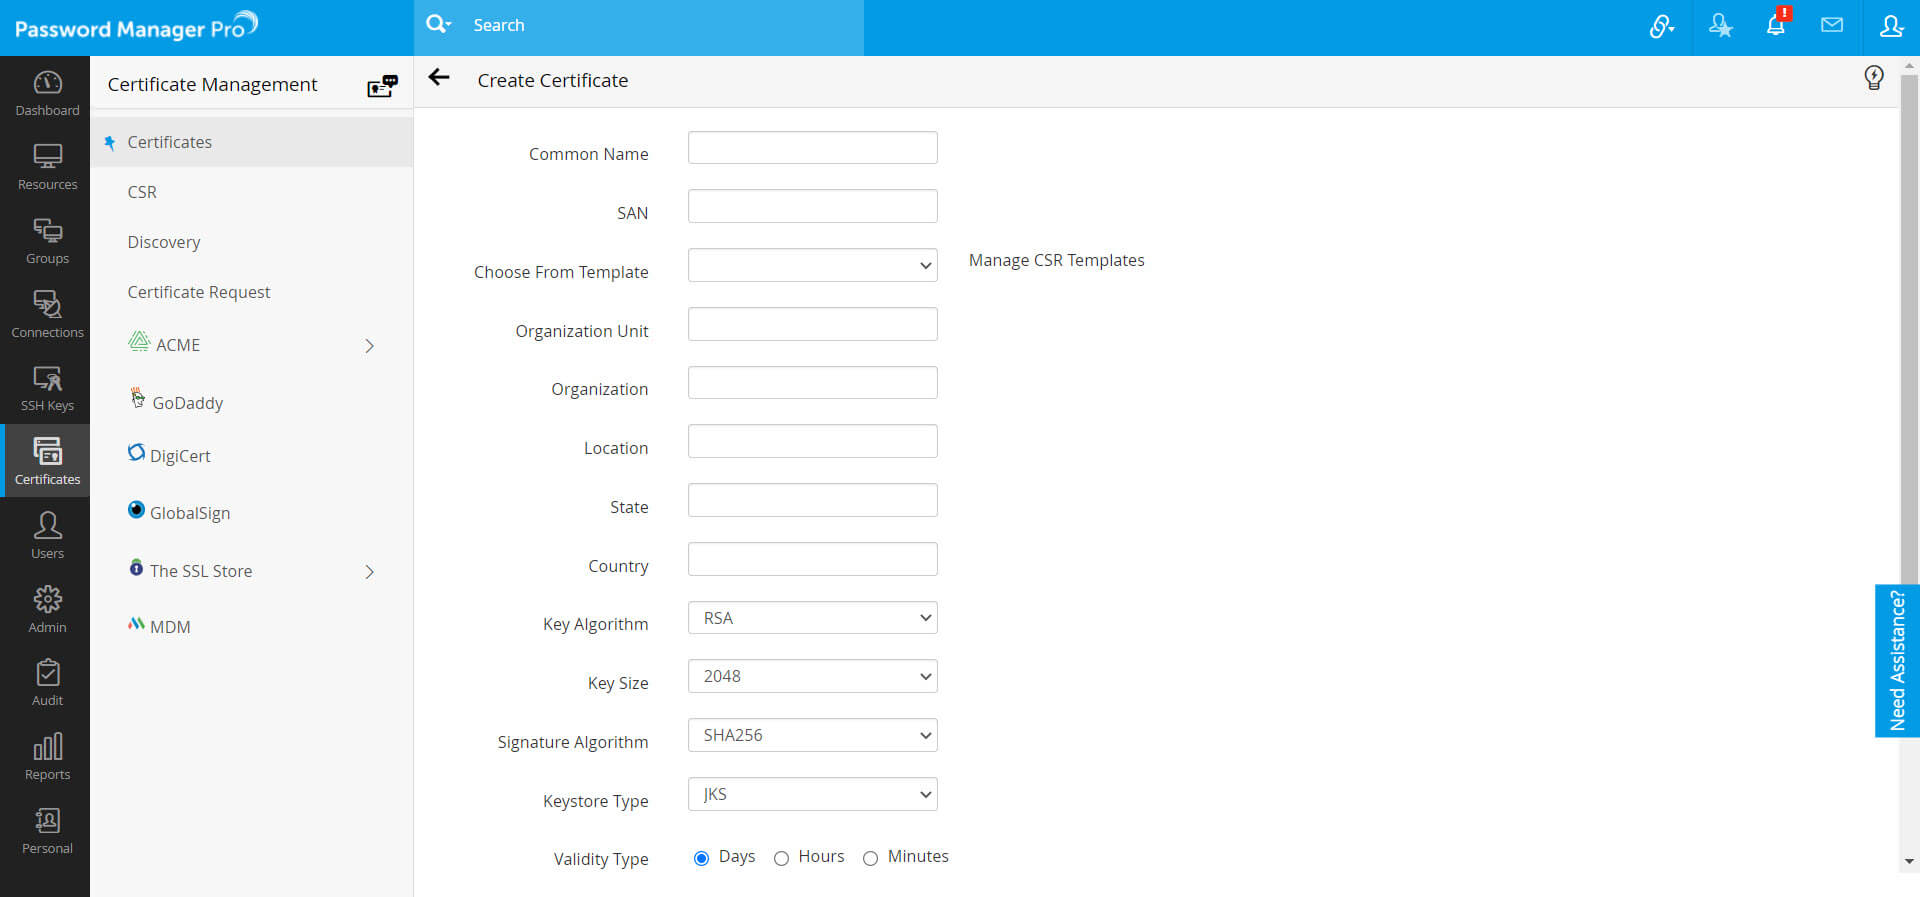Click the favorites user-star icon in header
The image size is (1920, 897).
[x=1720, y=26]
